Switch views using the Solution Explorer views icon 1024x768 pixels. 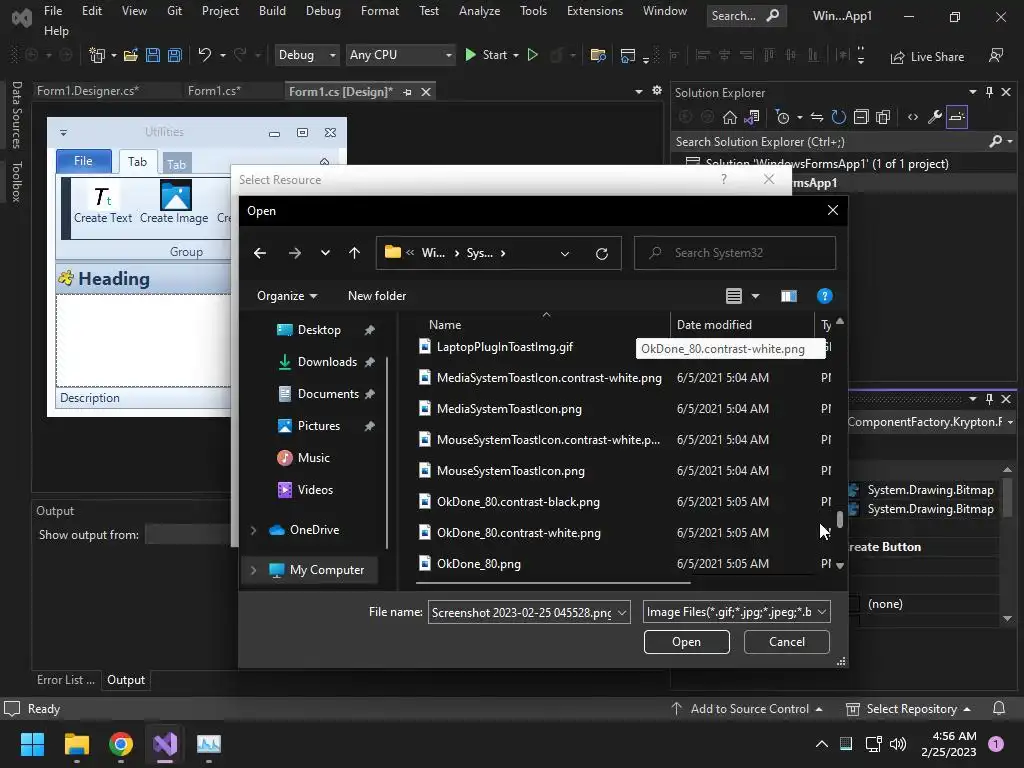coord(752,118)
